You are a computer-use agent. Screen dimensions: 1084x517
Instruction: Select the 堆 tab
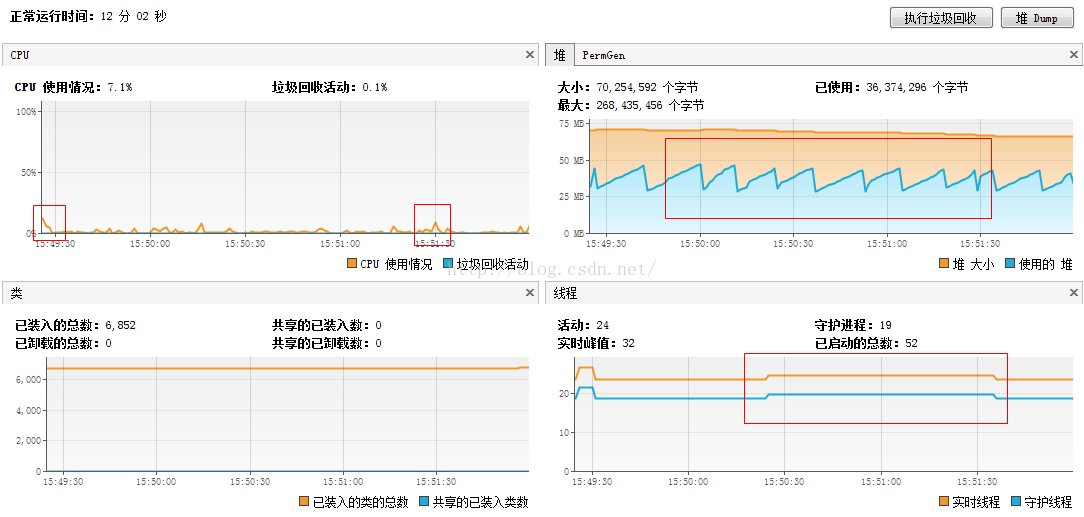pyautogui.click(x=559, y=55)
